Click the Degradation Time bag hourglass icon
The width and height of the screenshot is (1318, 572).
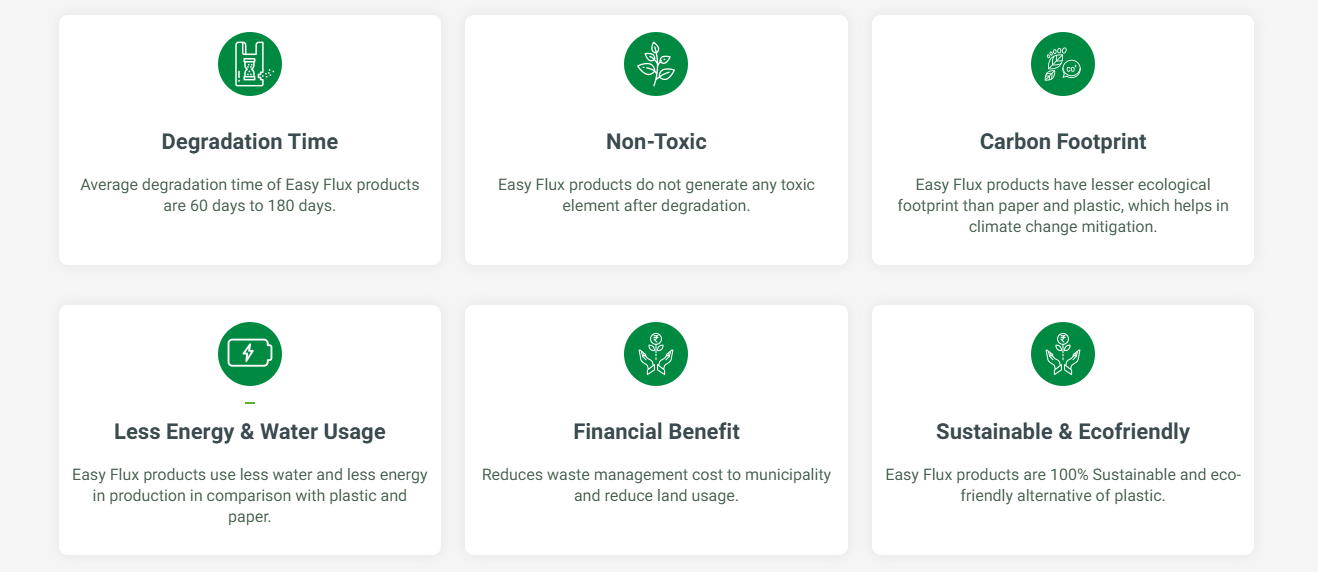pyautogui.click(x=250, y=64)
